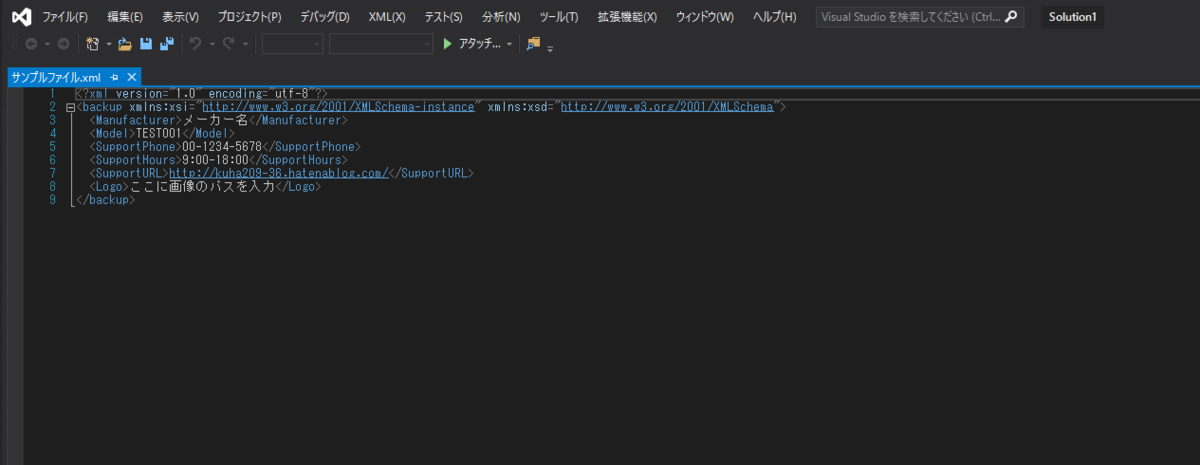Click the アタッチ... button

[x=478, y=44]
